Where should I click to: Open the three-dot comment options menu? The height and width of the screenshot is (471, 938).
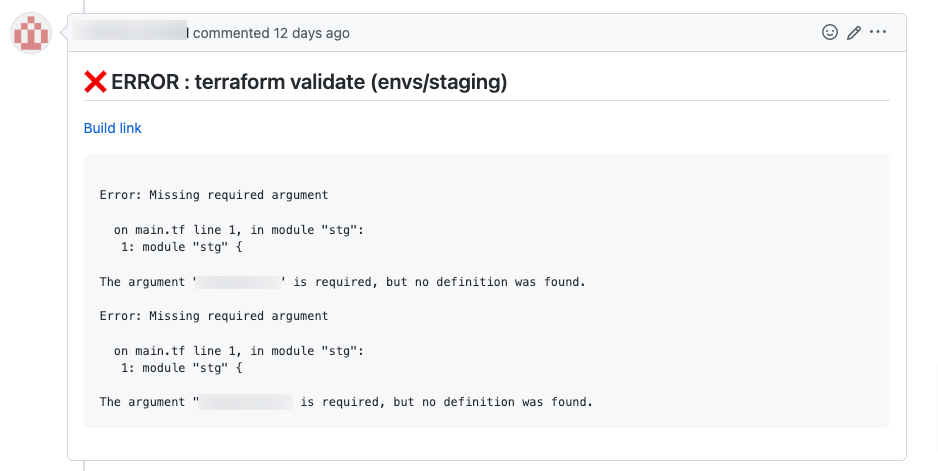click(x=878, y=32)
